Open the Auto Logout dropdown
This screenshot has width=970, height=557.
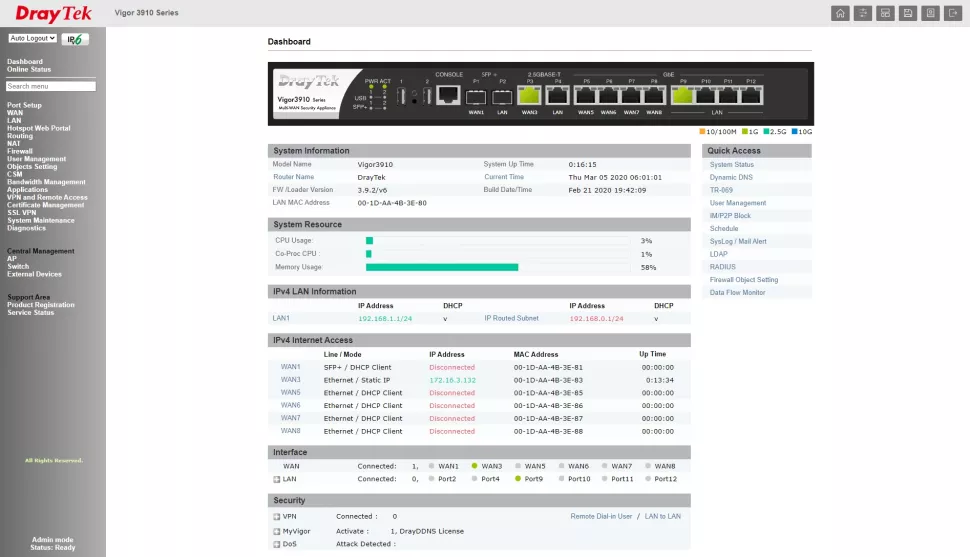(x=33, y=38)
